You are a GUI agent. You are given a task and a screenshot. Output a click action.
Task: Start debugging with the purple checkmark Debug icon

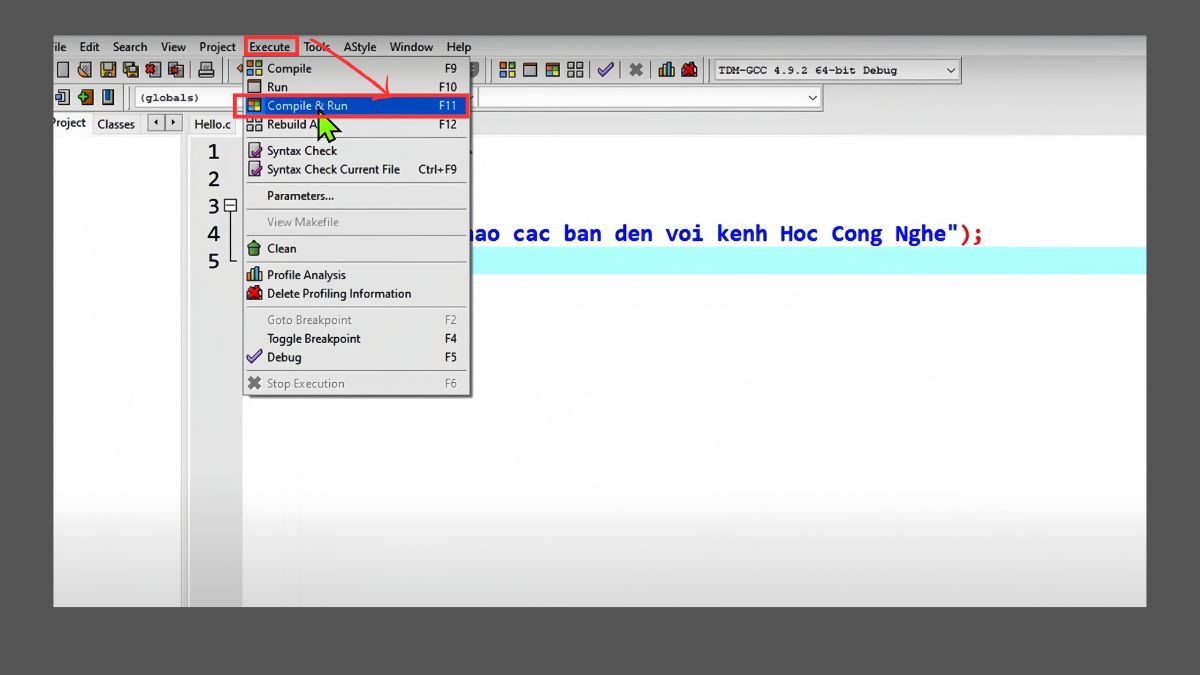tap(605, 69)
